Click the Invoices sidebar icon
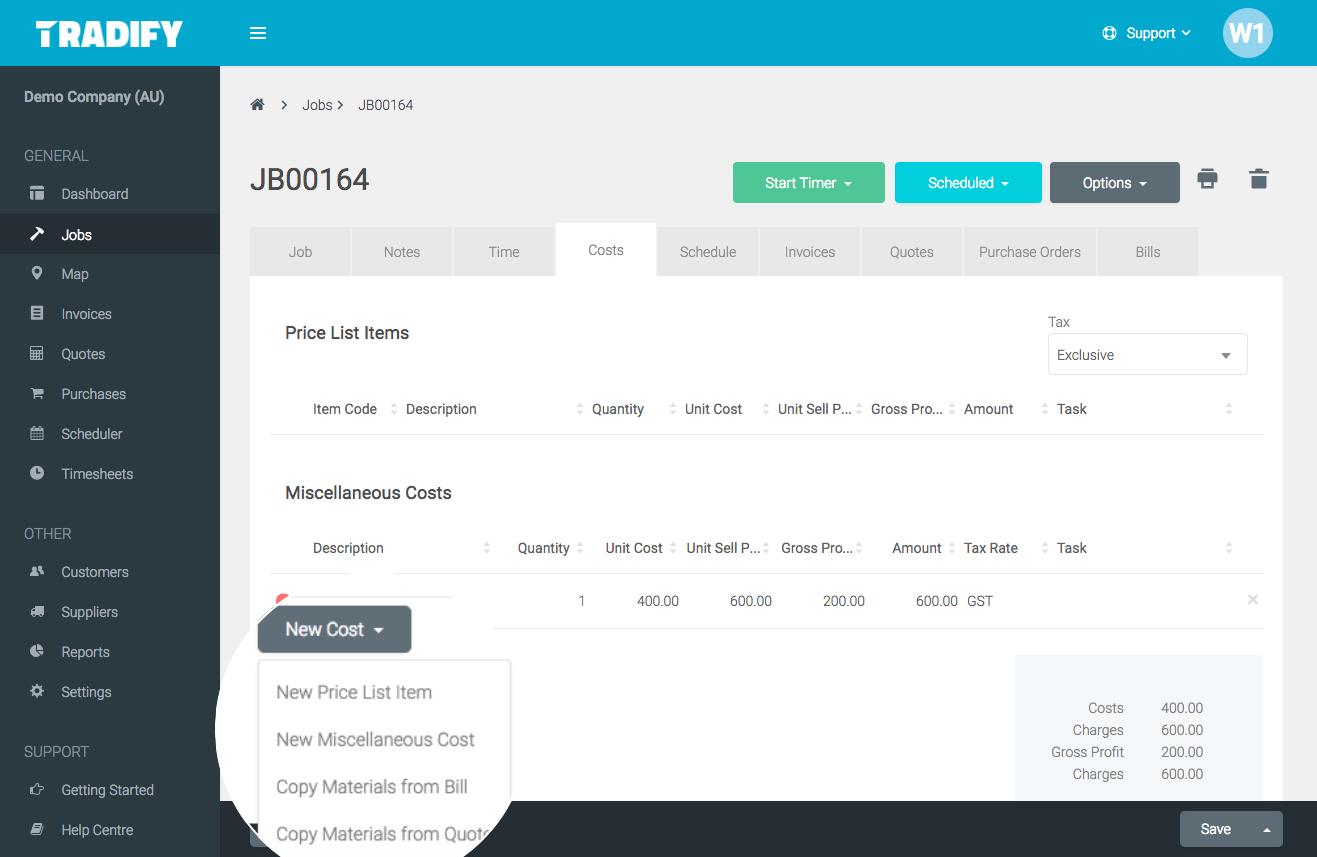1317x857 pixels. tap(37, 313)
